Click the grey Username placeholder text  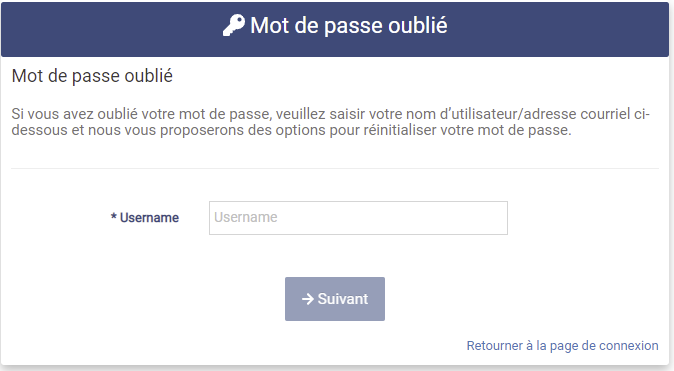coord(246,217)
